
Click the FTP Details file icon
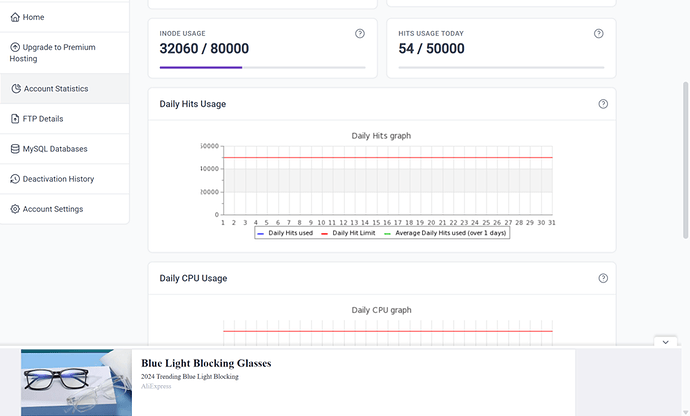tap(15, 119)
